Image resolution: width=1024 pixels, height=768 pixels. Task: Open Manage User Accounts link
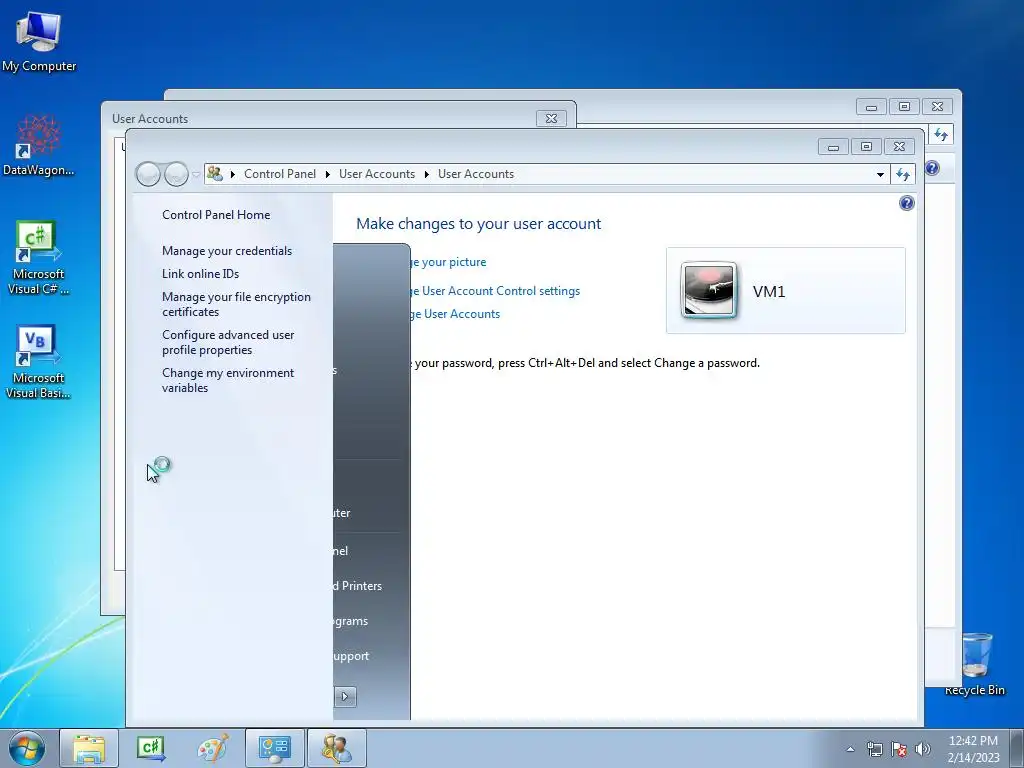[456, 314]
